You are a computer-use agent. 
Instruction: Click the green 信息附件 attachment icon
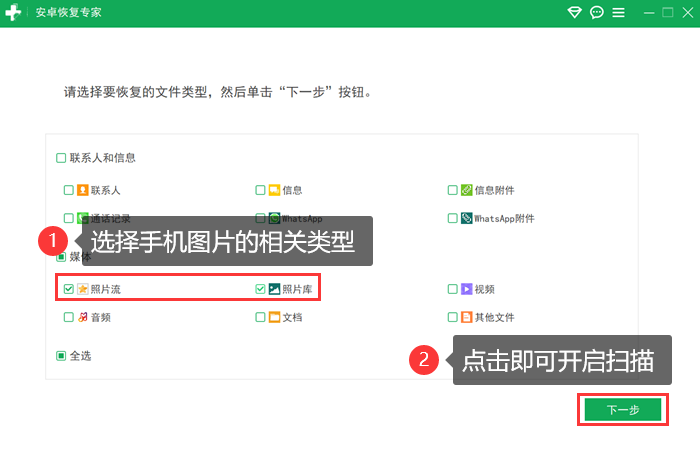[466, 190]
